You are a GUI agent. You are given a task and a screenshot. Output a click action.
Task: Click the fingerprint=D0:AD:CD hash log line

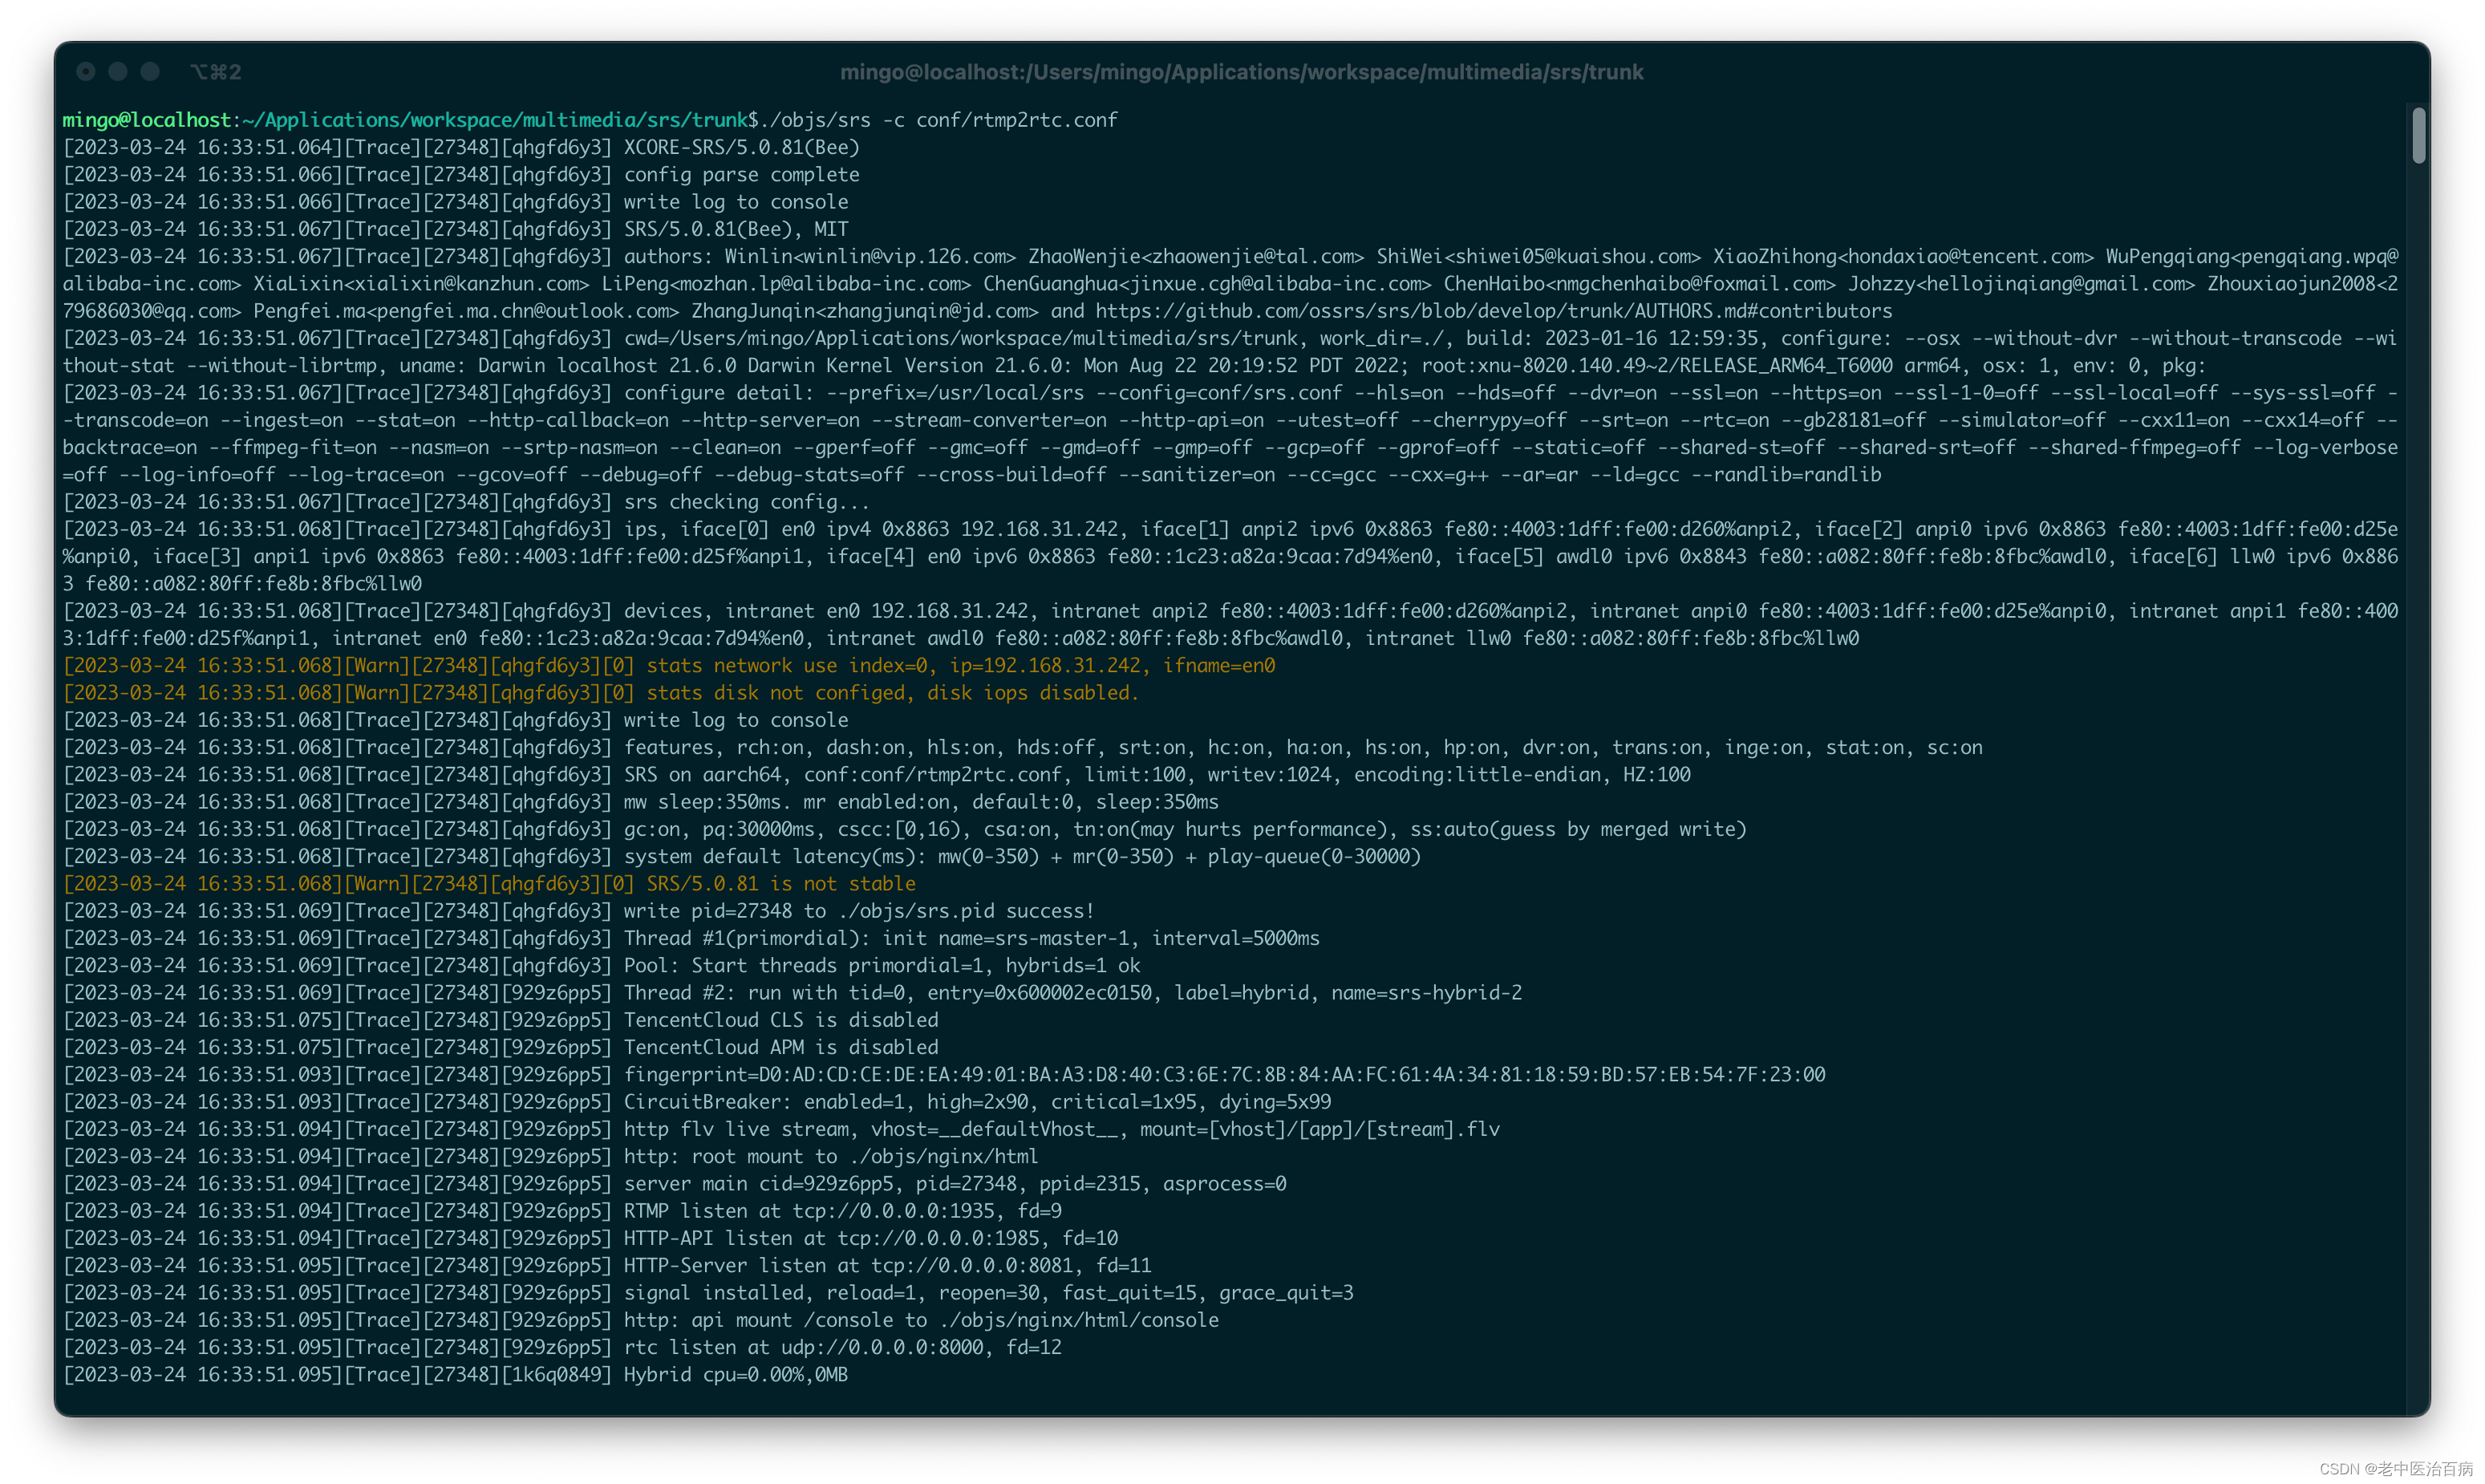click(1223, 1075)
